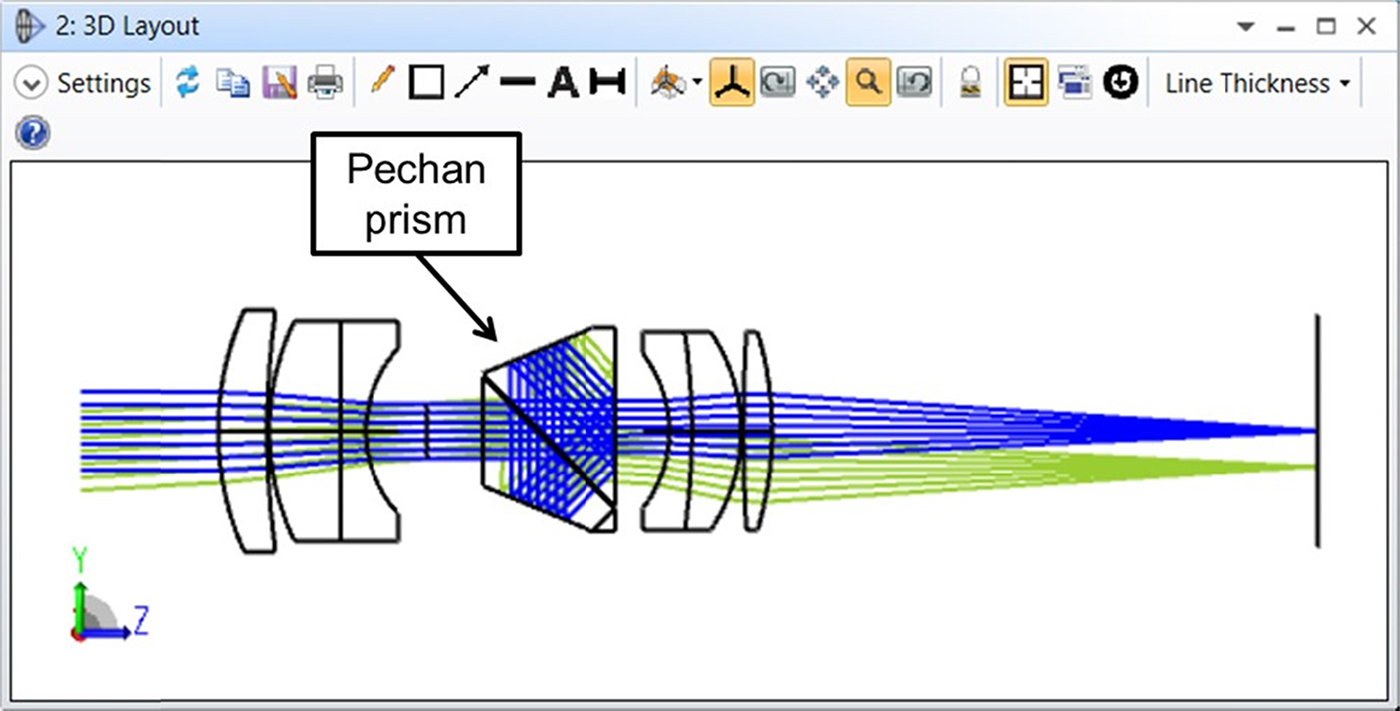The image size is (1400, 711).
Task: Open the window options triangle menu
Action: (x=1245, y=27)
